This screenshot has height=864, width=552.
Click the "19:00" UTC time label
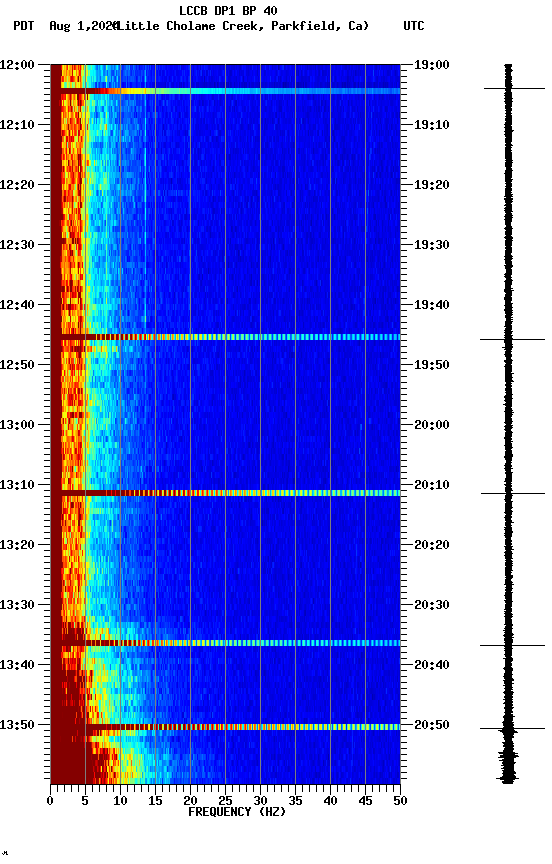[x=432, y=65]
